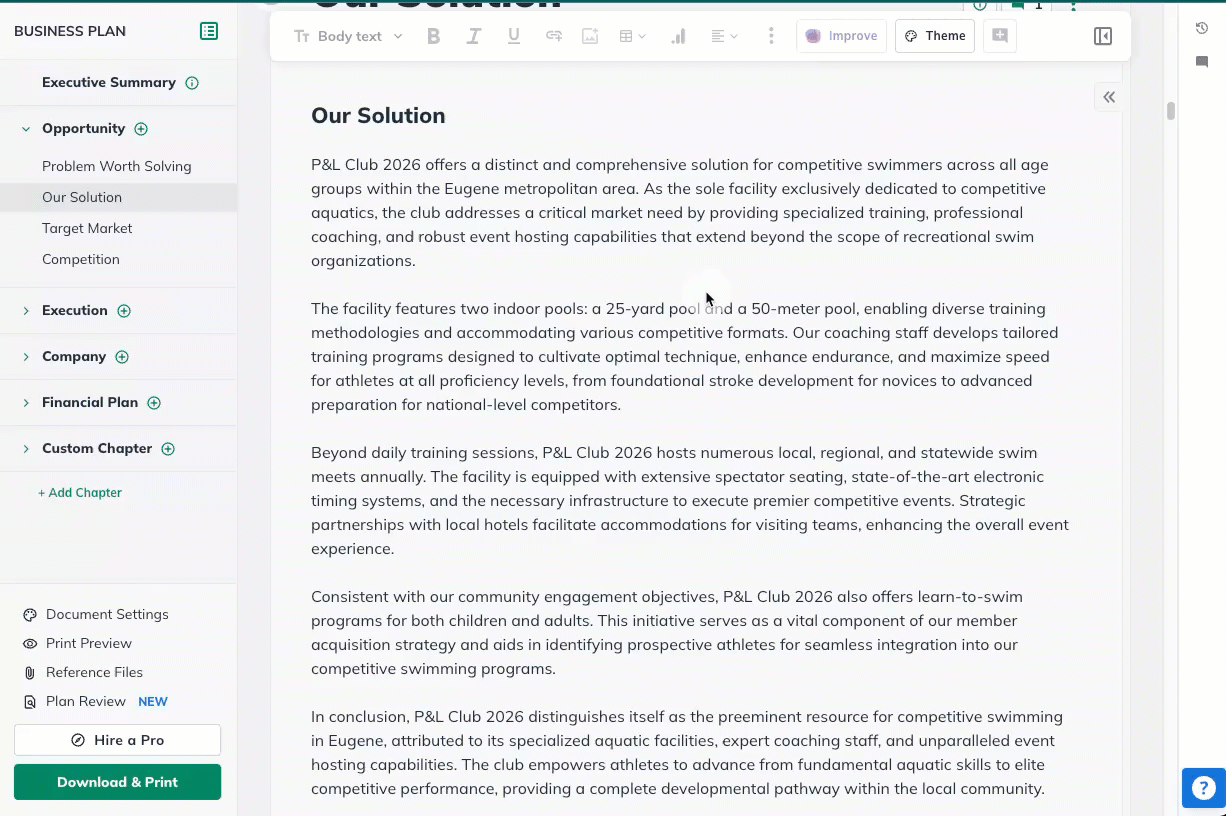Toggle the Business Plan outline icon

(x=209, y=31)
